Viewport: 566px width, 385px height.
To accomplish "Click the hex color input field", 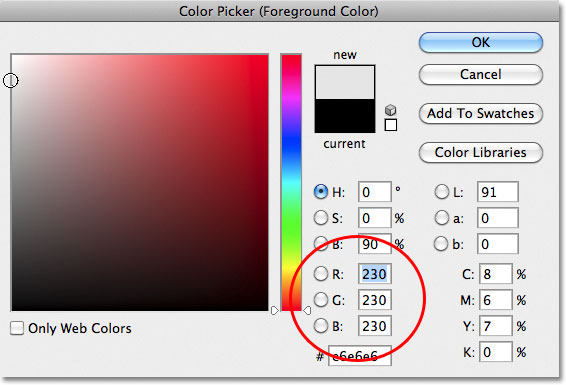I will (360, 355).
